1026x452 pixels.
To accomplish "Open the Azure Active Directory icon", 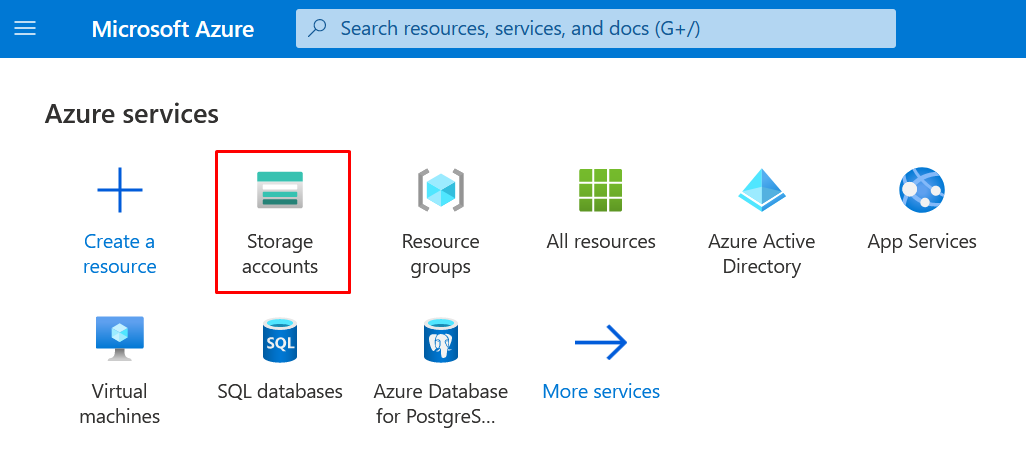I will point(762,189).
